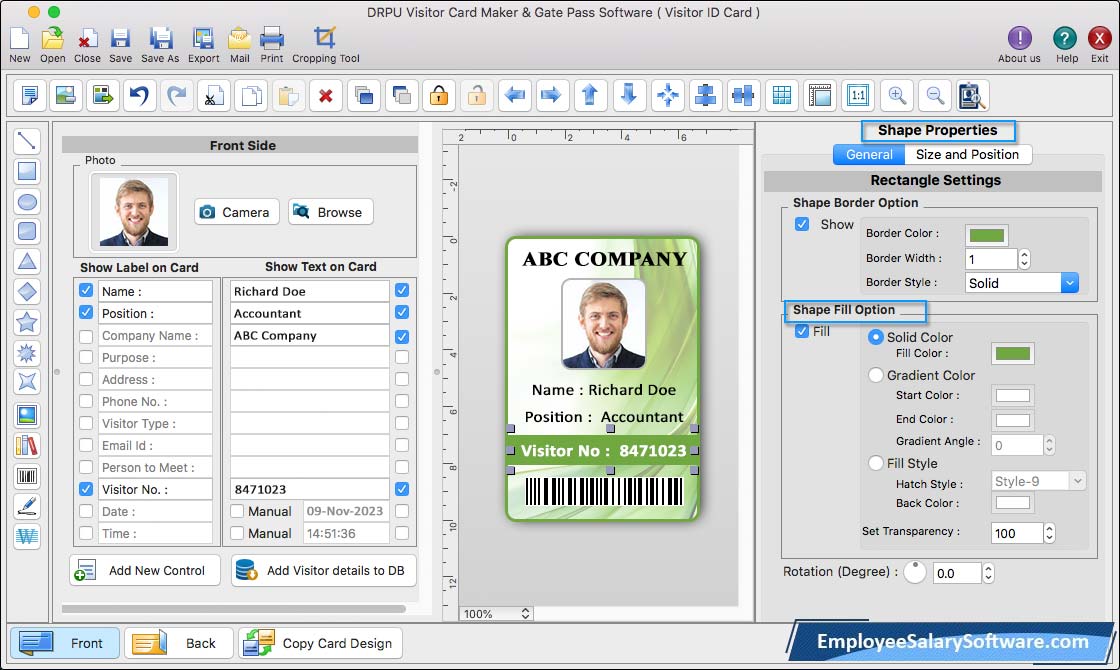Open the gradient Start Color swatch
The height and width of the screenshot is (670, 1120).
pyautogui.click(x=1013, y=395)
